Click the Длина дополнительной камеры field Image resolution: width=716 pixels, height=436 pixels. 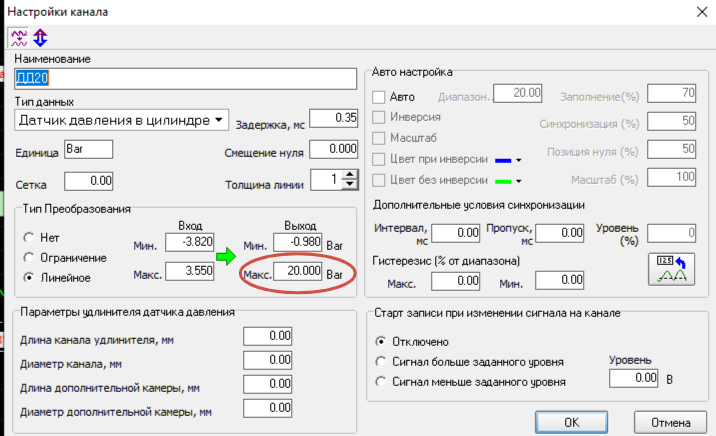click(268, 384)
